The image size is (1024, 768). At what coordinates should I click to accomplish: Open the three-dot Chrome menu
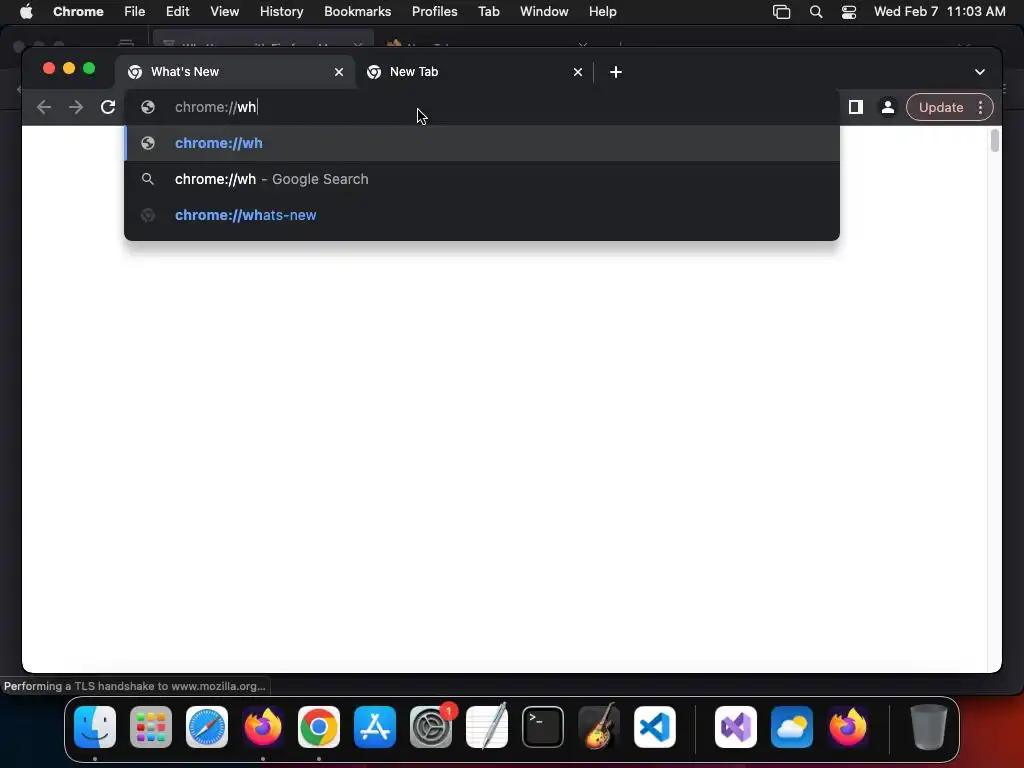tap(980, 107)
